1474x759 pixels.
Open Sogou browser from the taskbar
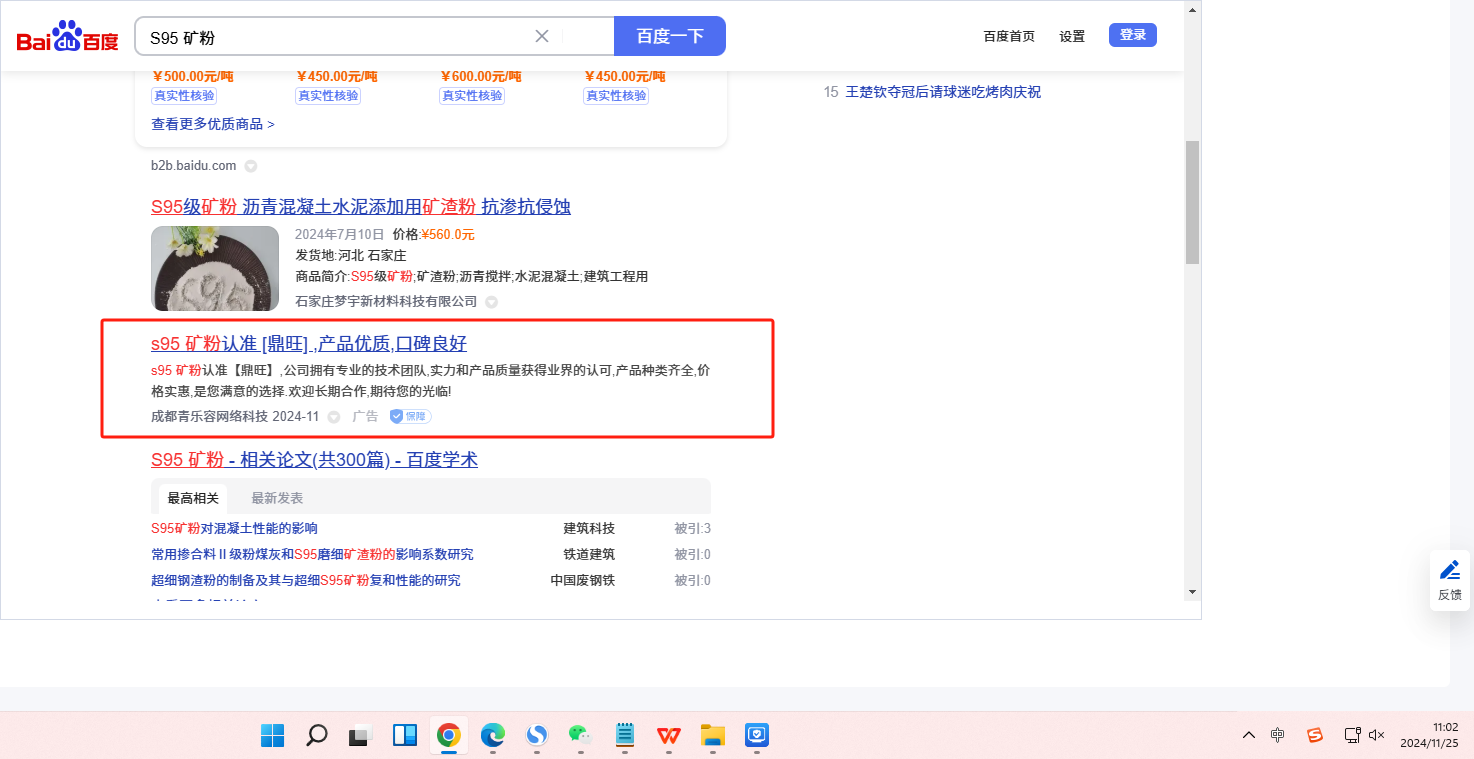pos(537,736)
